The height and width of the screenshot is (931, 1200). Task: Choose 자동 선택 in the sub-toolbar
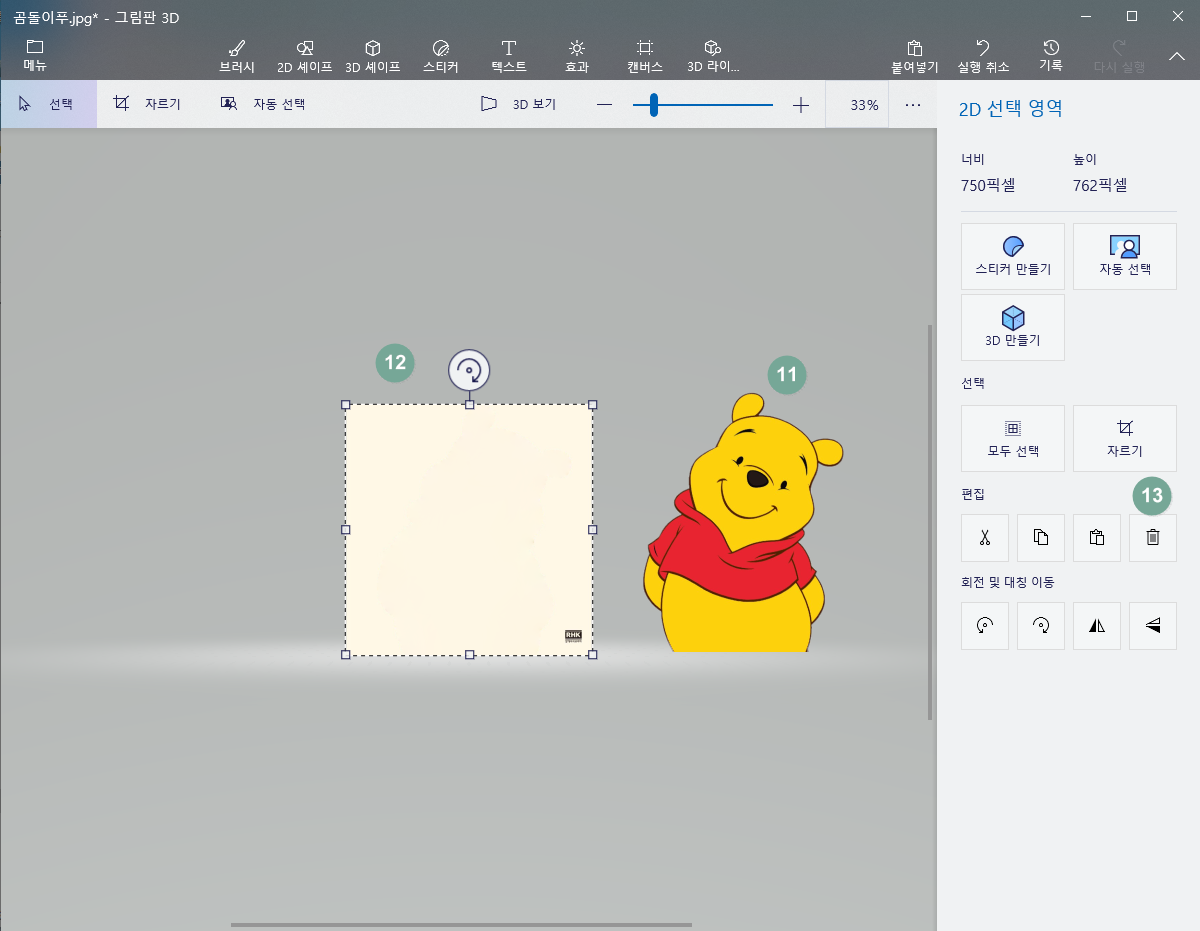click(x=263, y=104)
